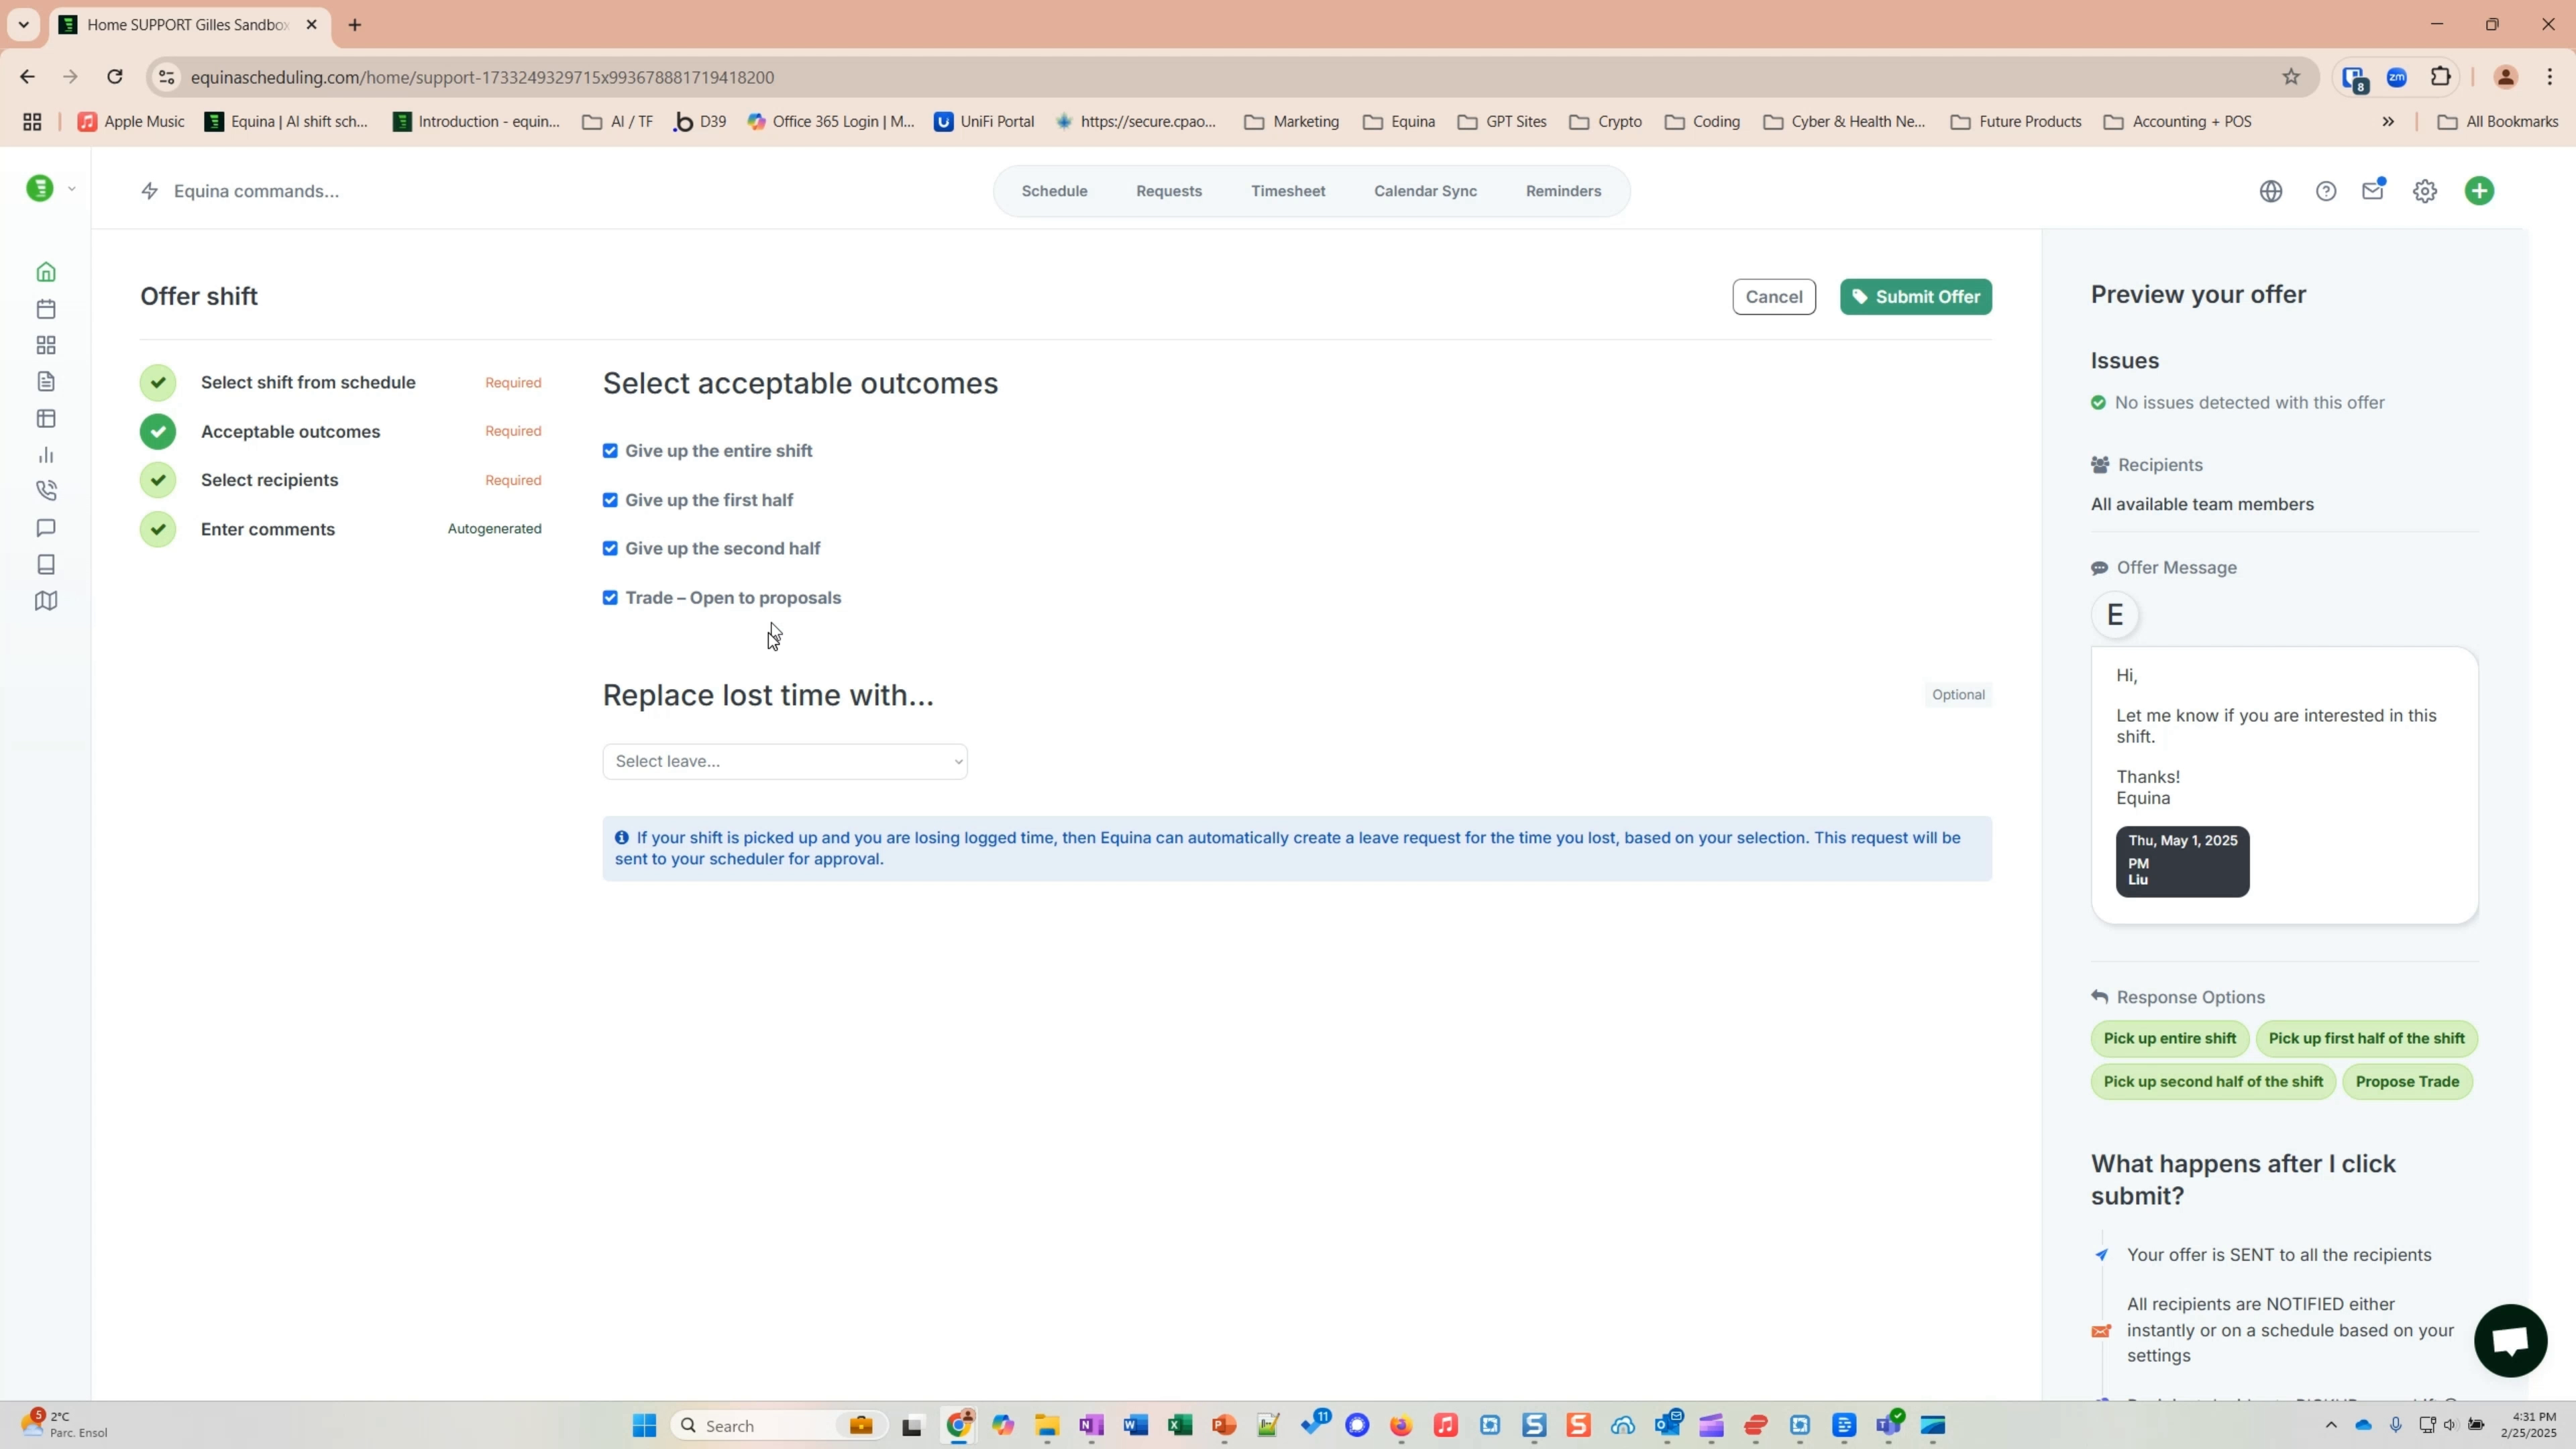
Task: Switch to the Requests tab
Action: [x=1168, y=190]
